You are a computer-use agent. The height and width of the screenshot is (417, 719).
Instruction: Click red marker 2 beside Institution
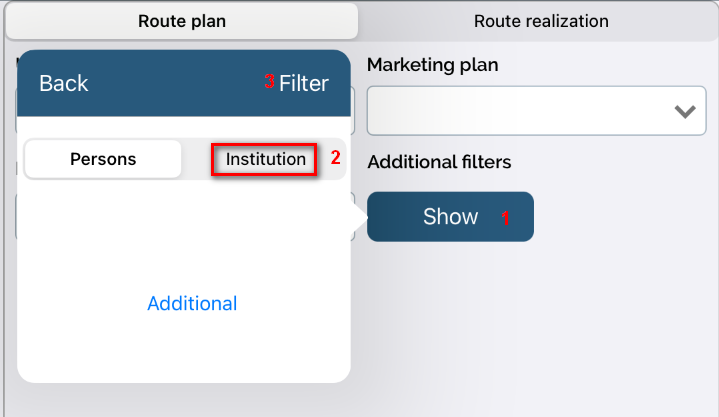(336, 158)
